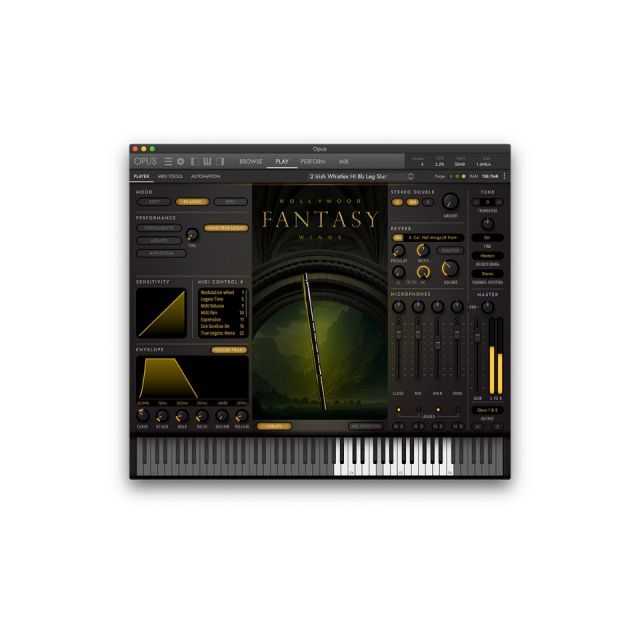Click the Performance Time knob
640x640 pixels.
click(192, 234)
